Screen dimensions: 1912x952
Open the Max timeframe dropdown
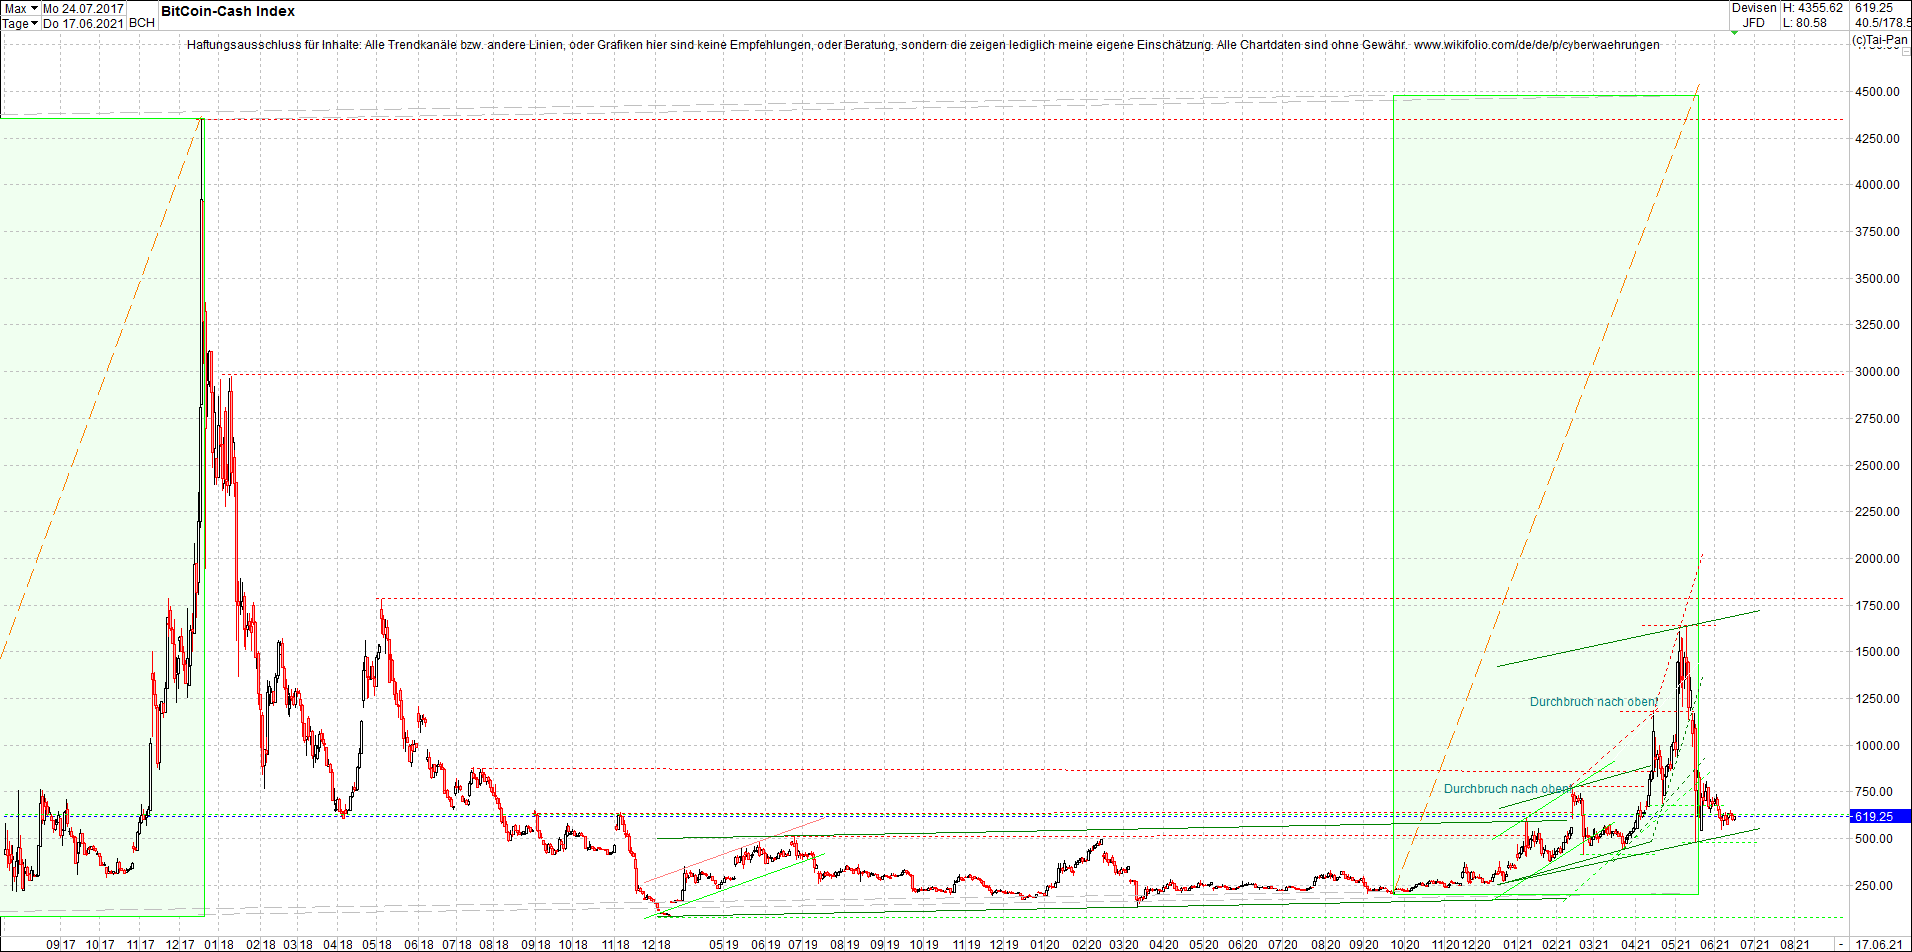tap(18, 9)
